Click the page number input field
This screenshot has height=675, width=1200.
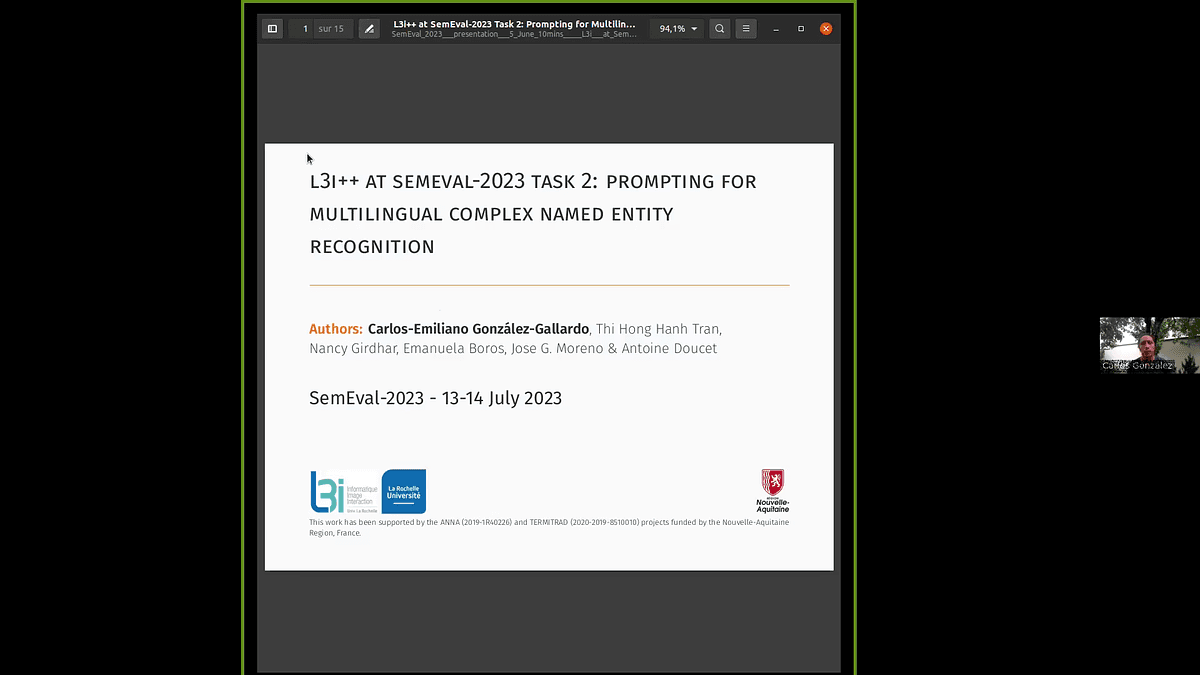coord(305,29)
